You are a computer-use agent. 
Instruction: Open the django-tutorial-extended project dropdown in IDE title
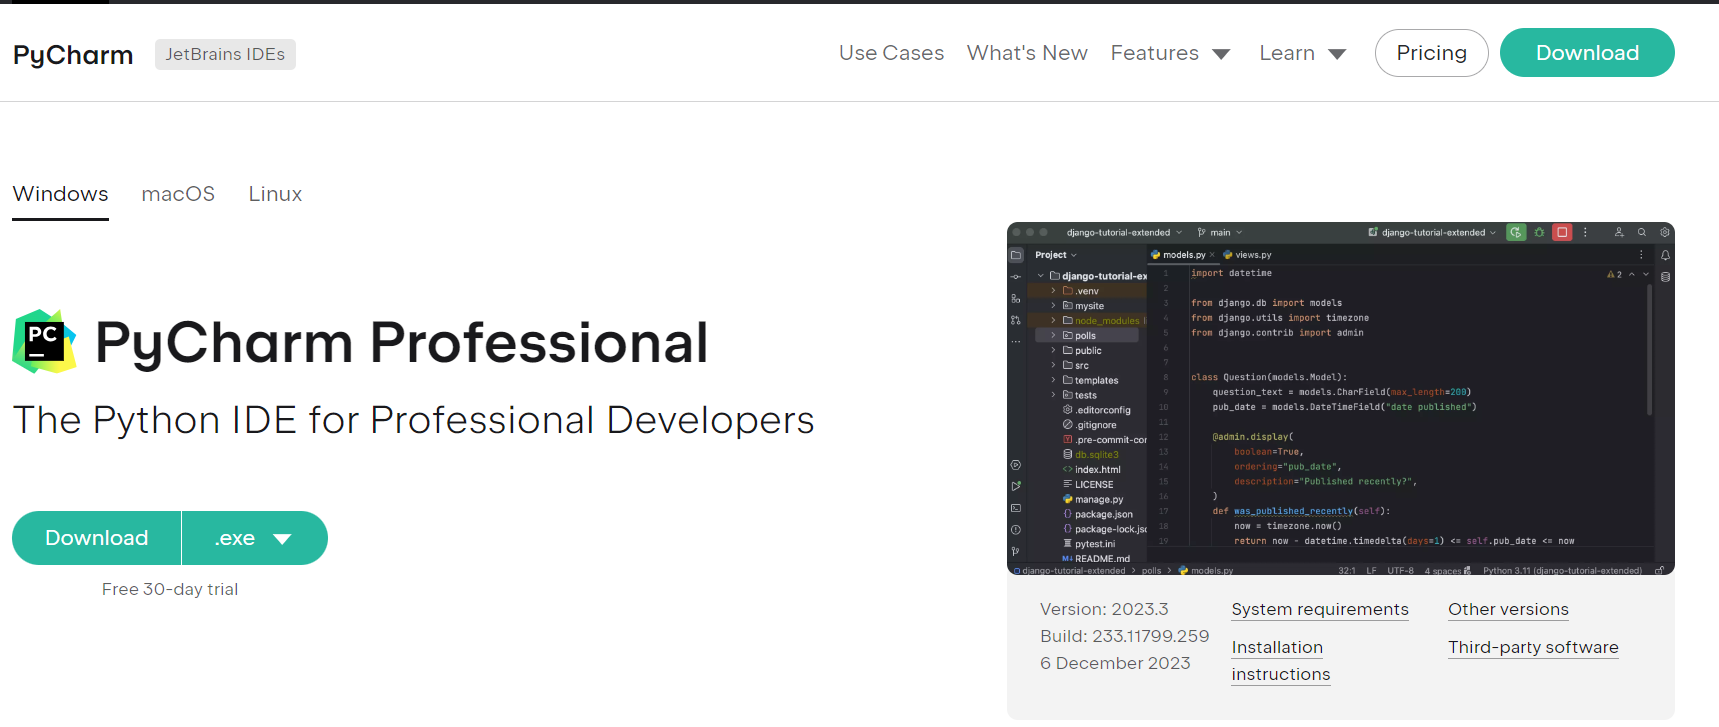(1124, 232)
